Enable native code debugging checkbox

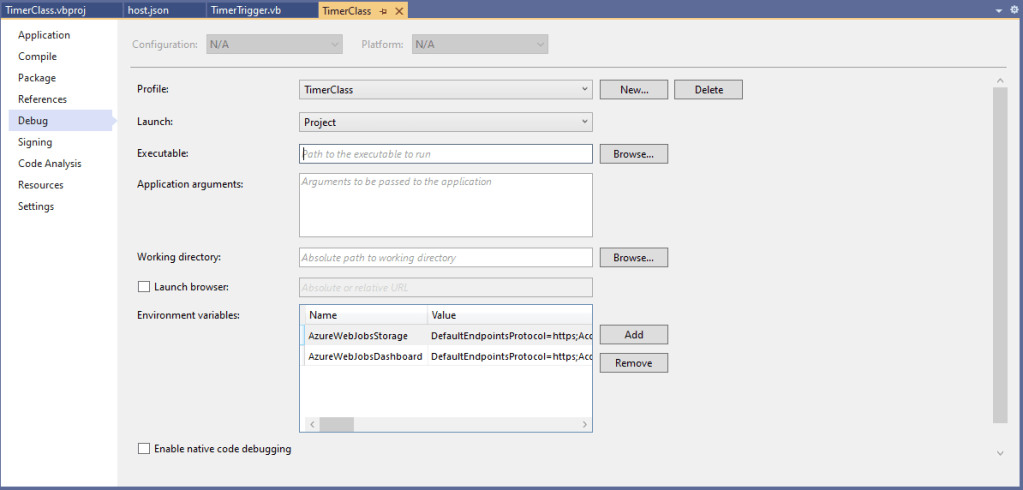[x=144, y=449]
